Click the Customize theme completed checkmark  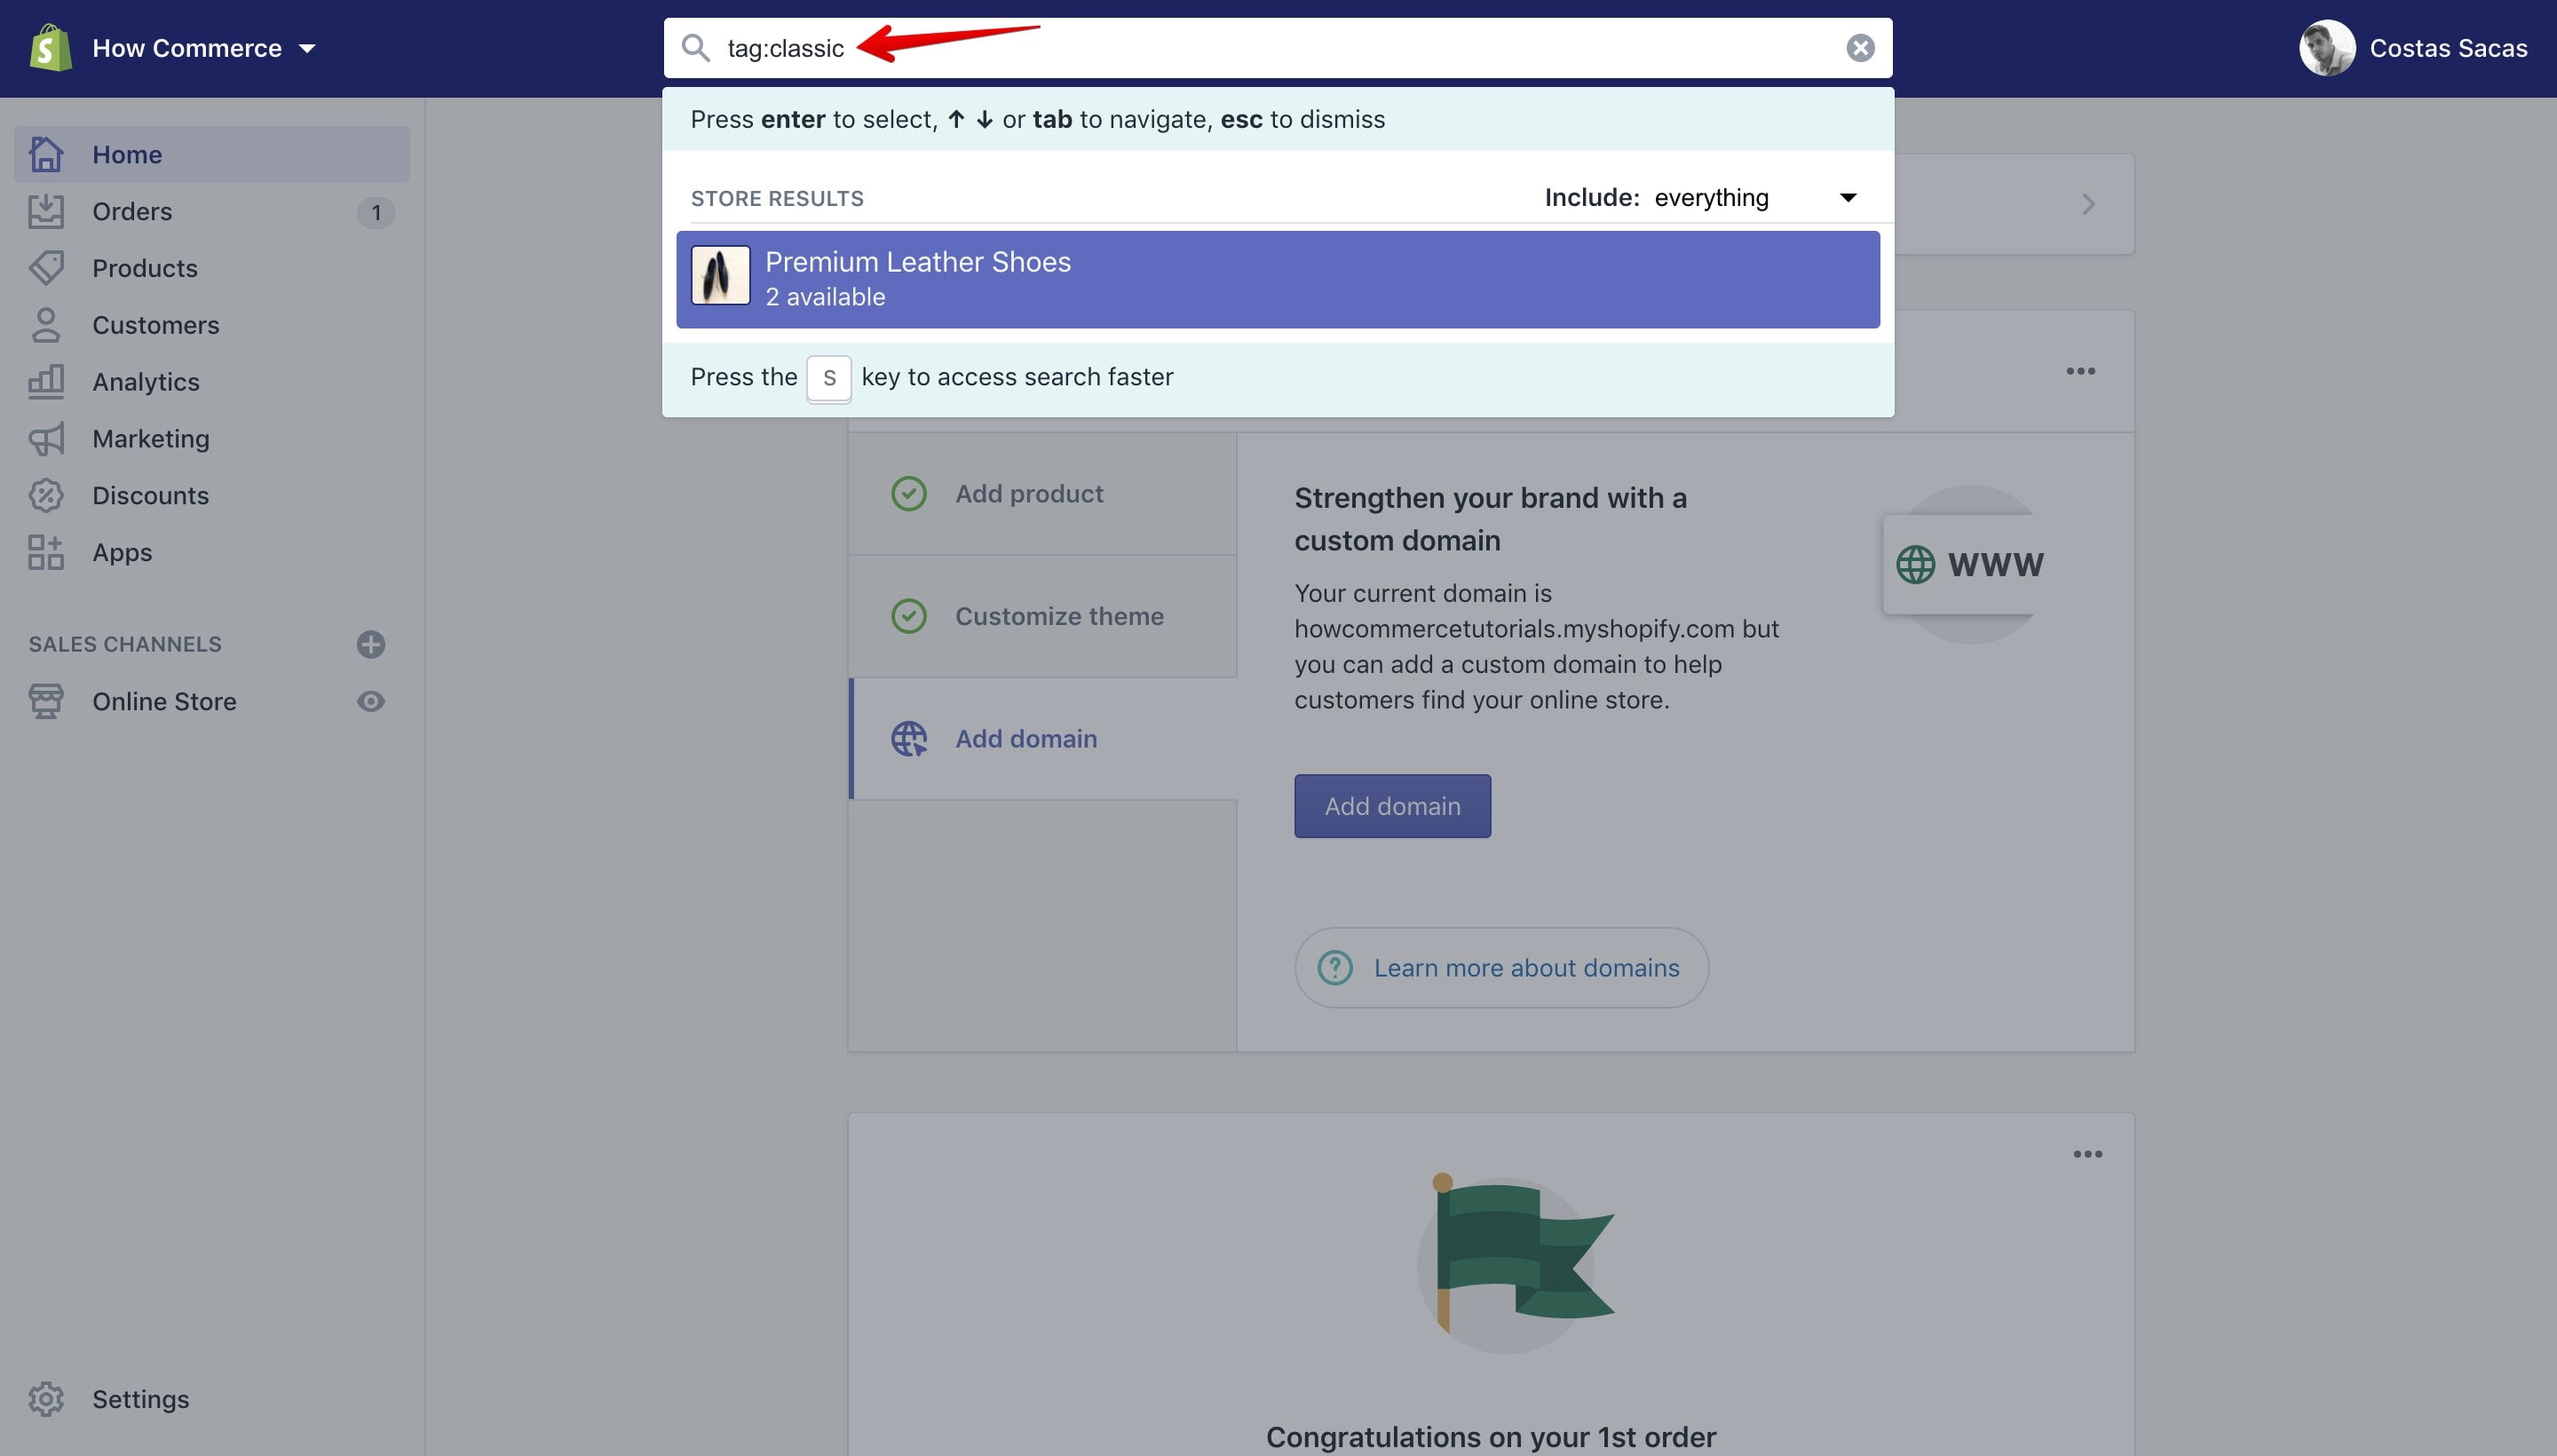909,616
